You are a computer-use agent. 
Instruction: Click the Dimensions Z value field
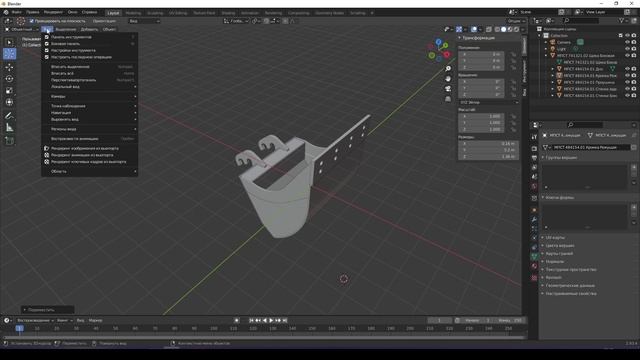(x=488, y=157)
